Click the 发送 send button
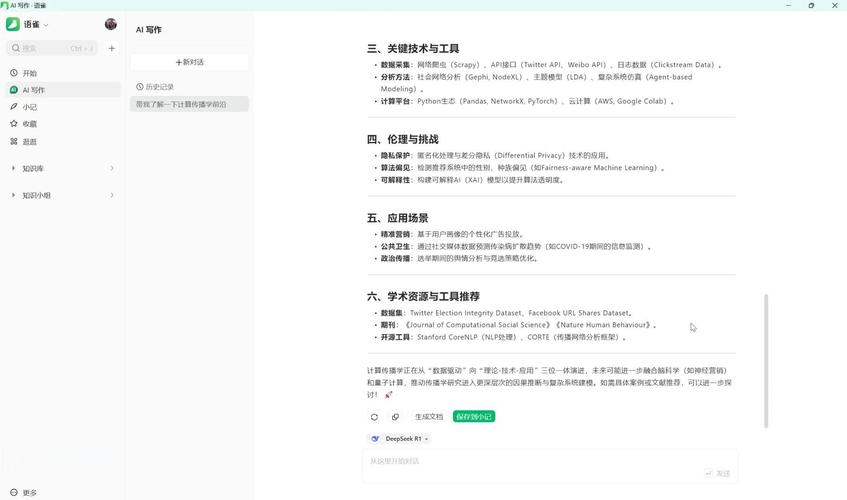 point(718,474)
